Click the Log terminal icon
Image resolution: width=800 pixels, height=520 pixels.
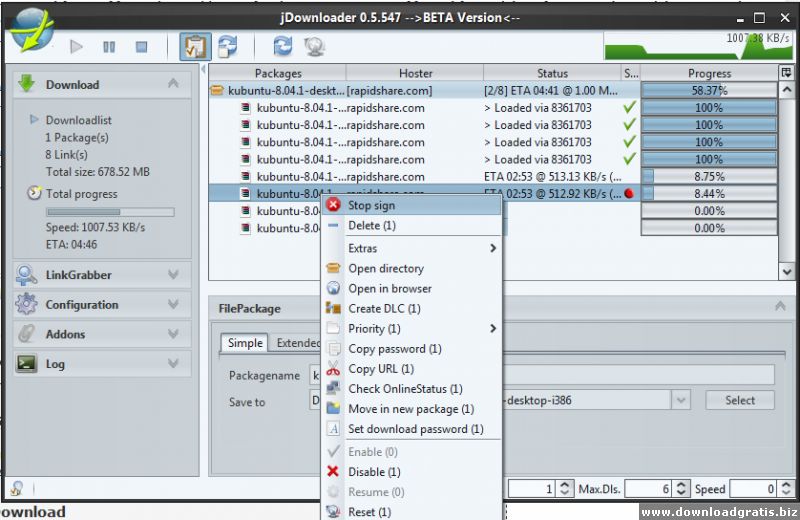26,363
